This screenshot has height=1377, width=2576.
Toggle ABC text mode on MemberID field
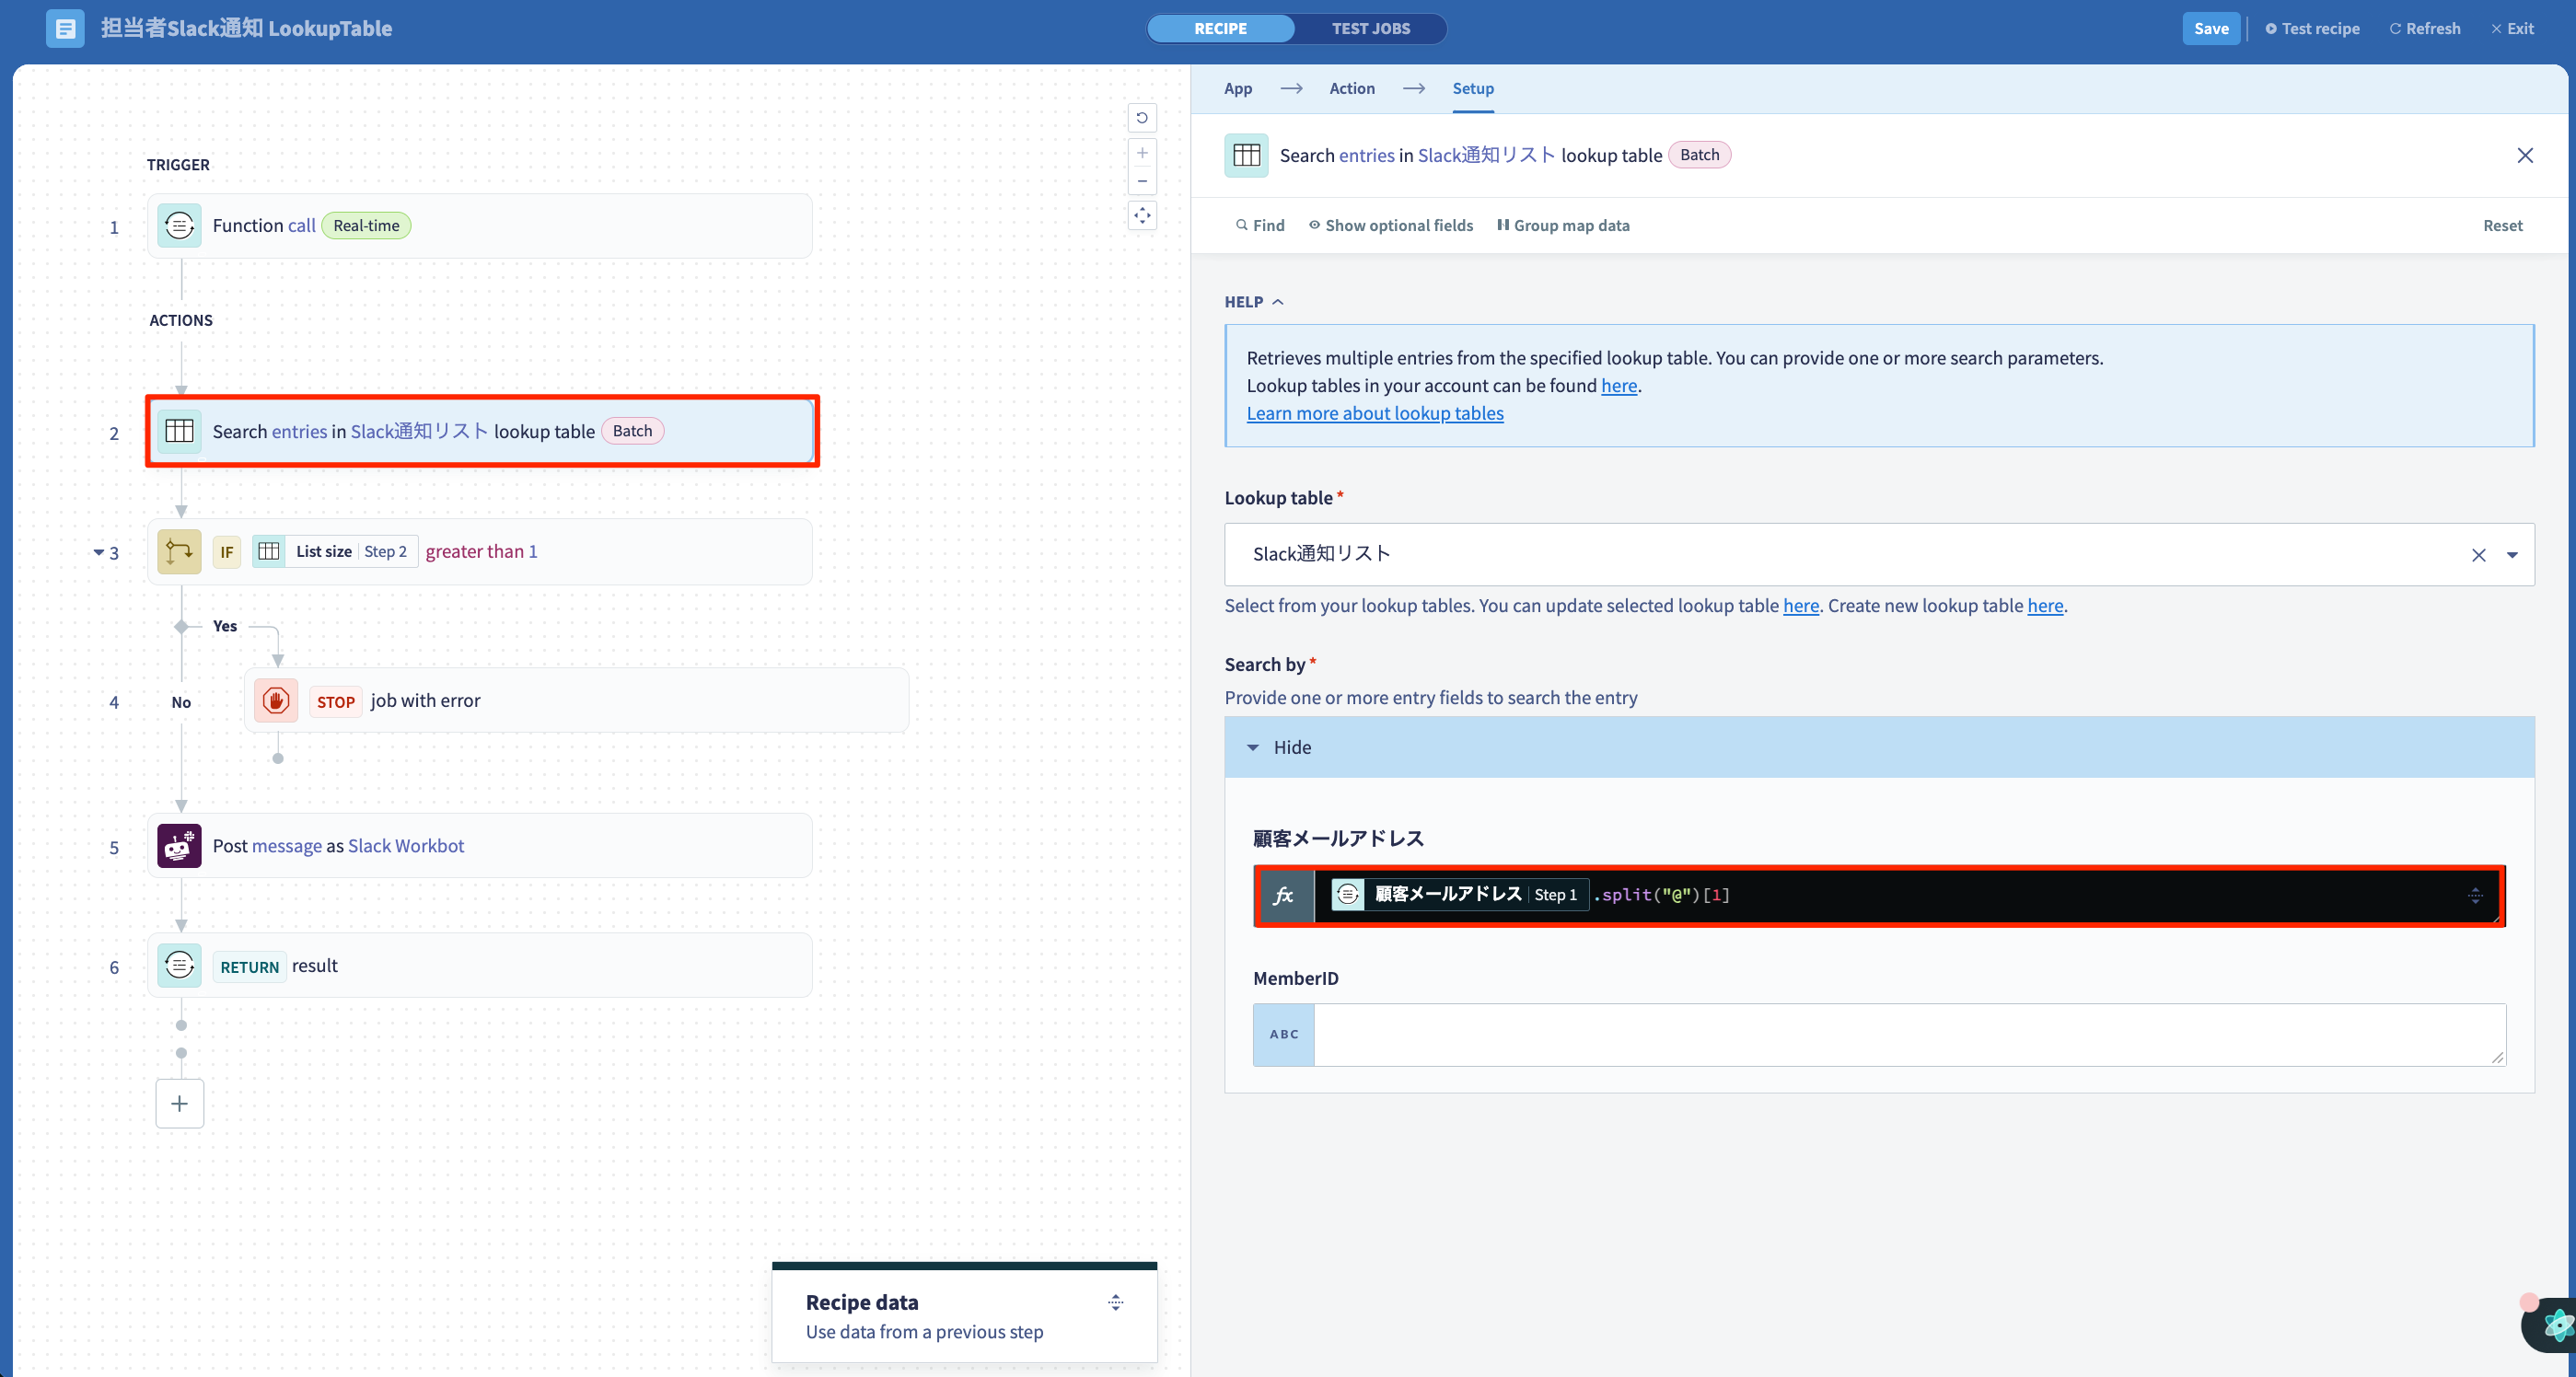[x=1284, y=1035]
